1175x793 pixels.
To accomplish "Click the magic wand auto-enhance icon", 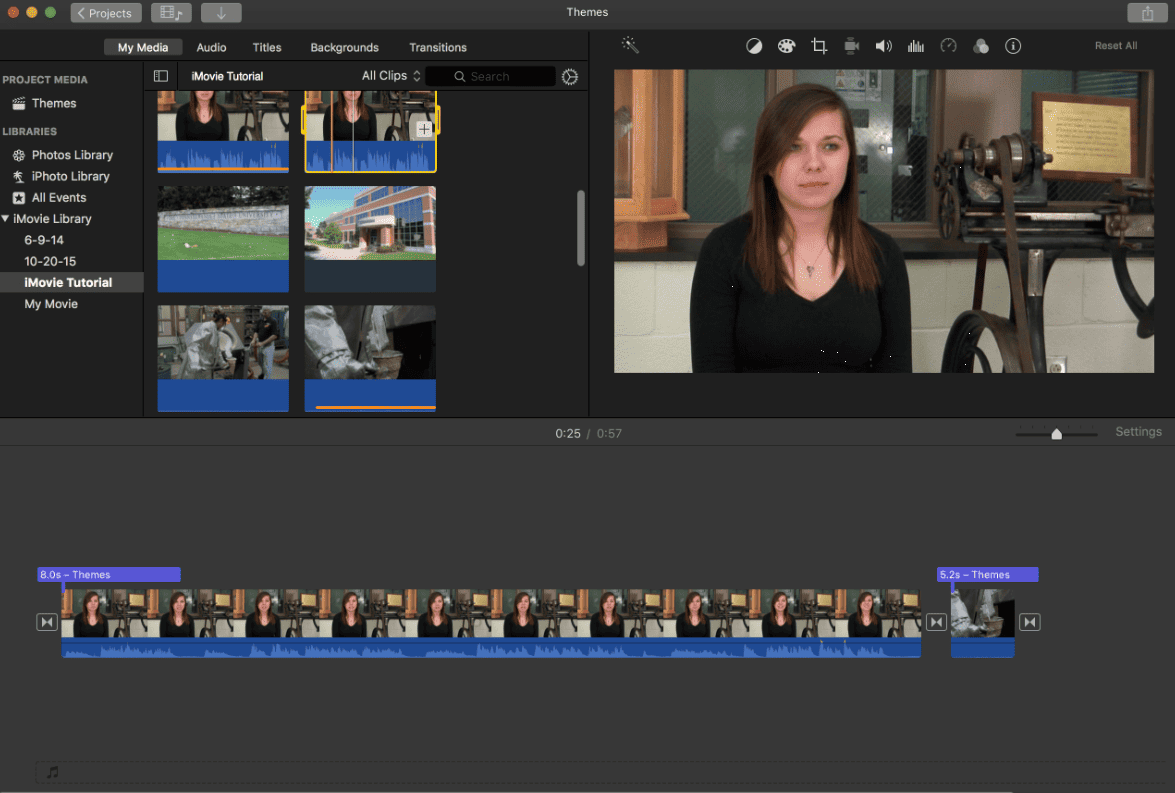I will (630, 46).
